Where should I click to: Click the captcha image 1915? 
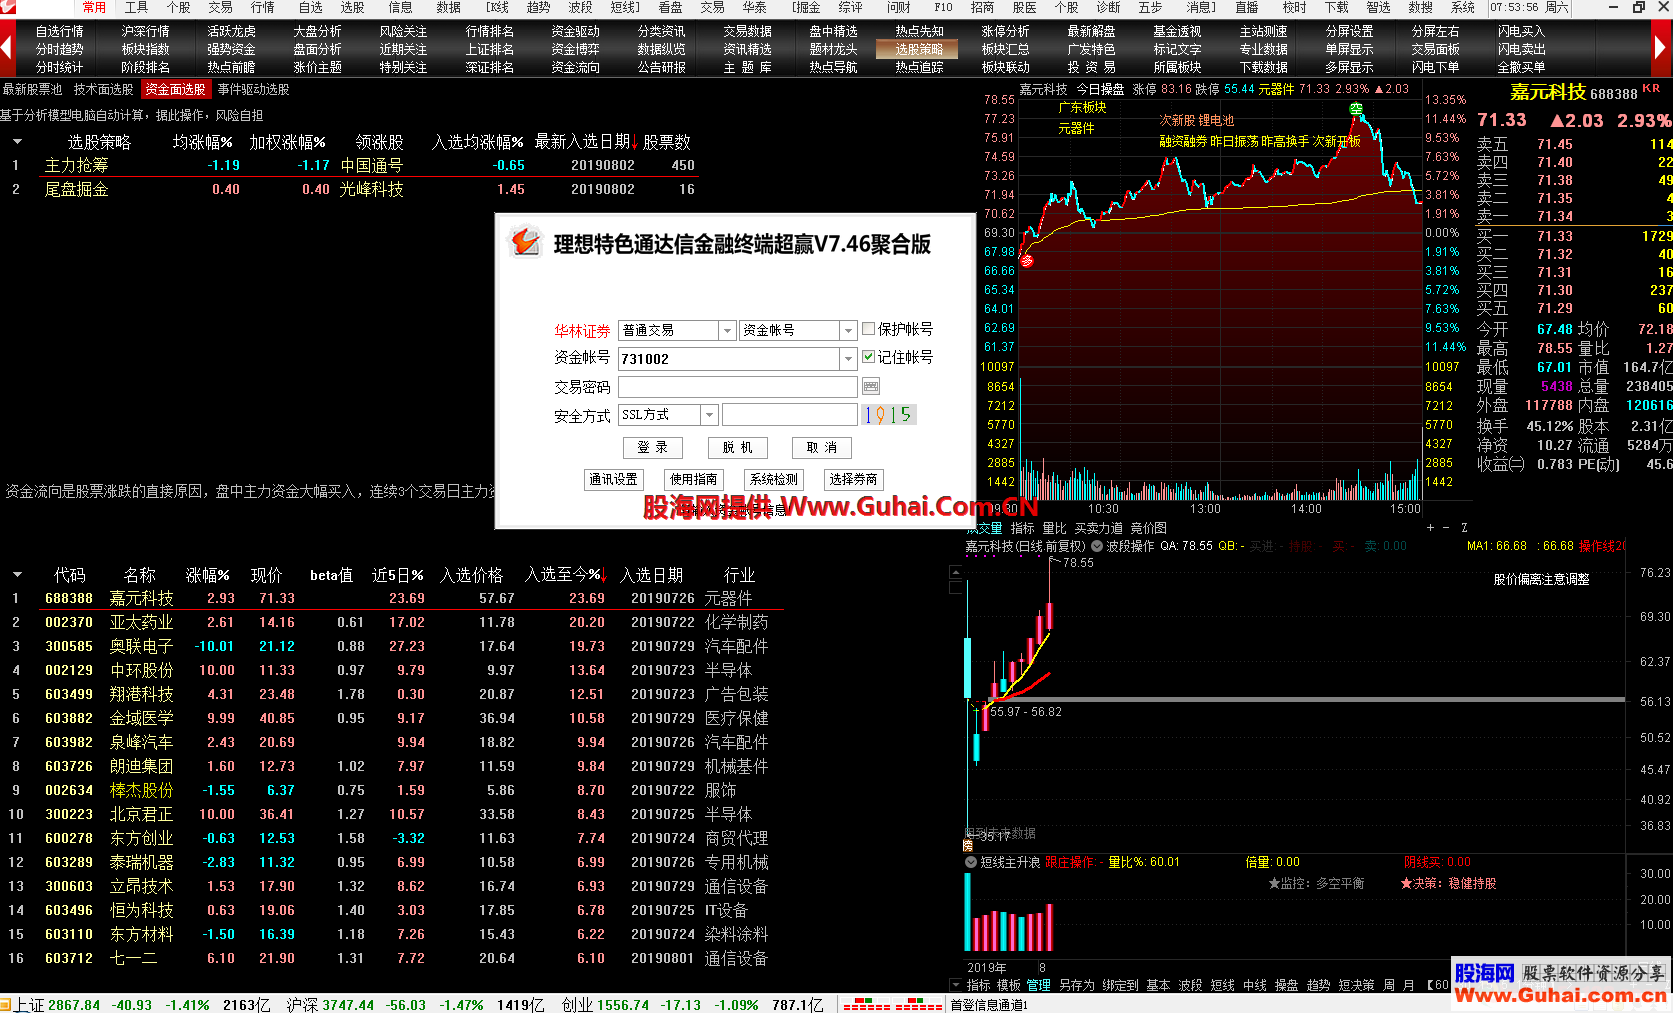[889, 415]
